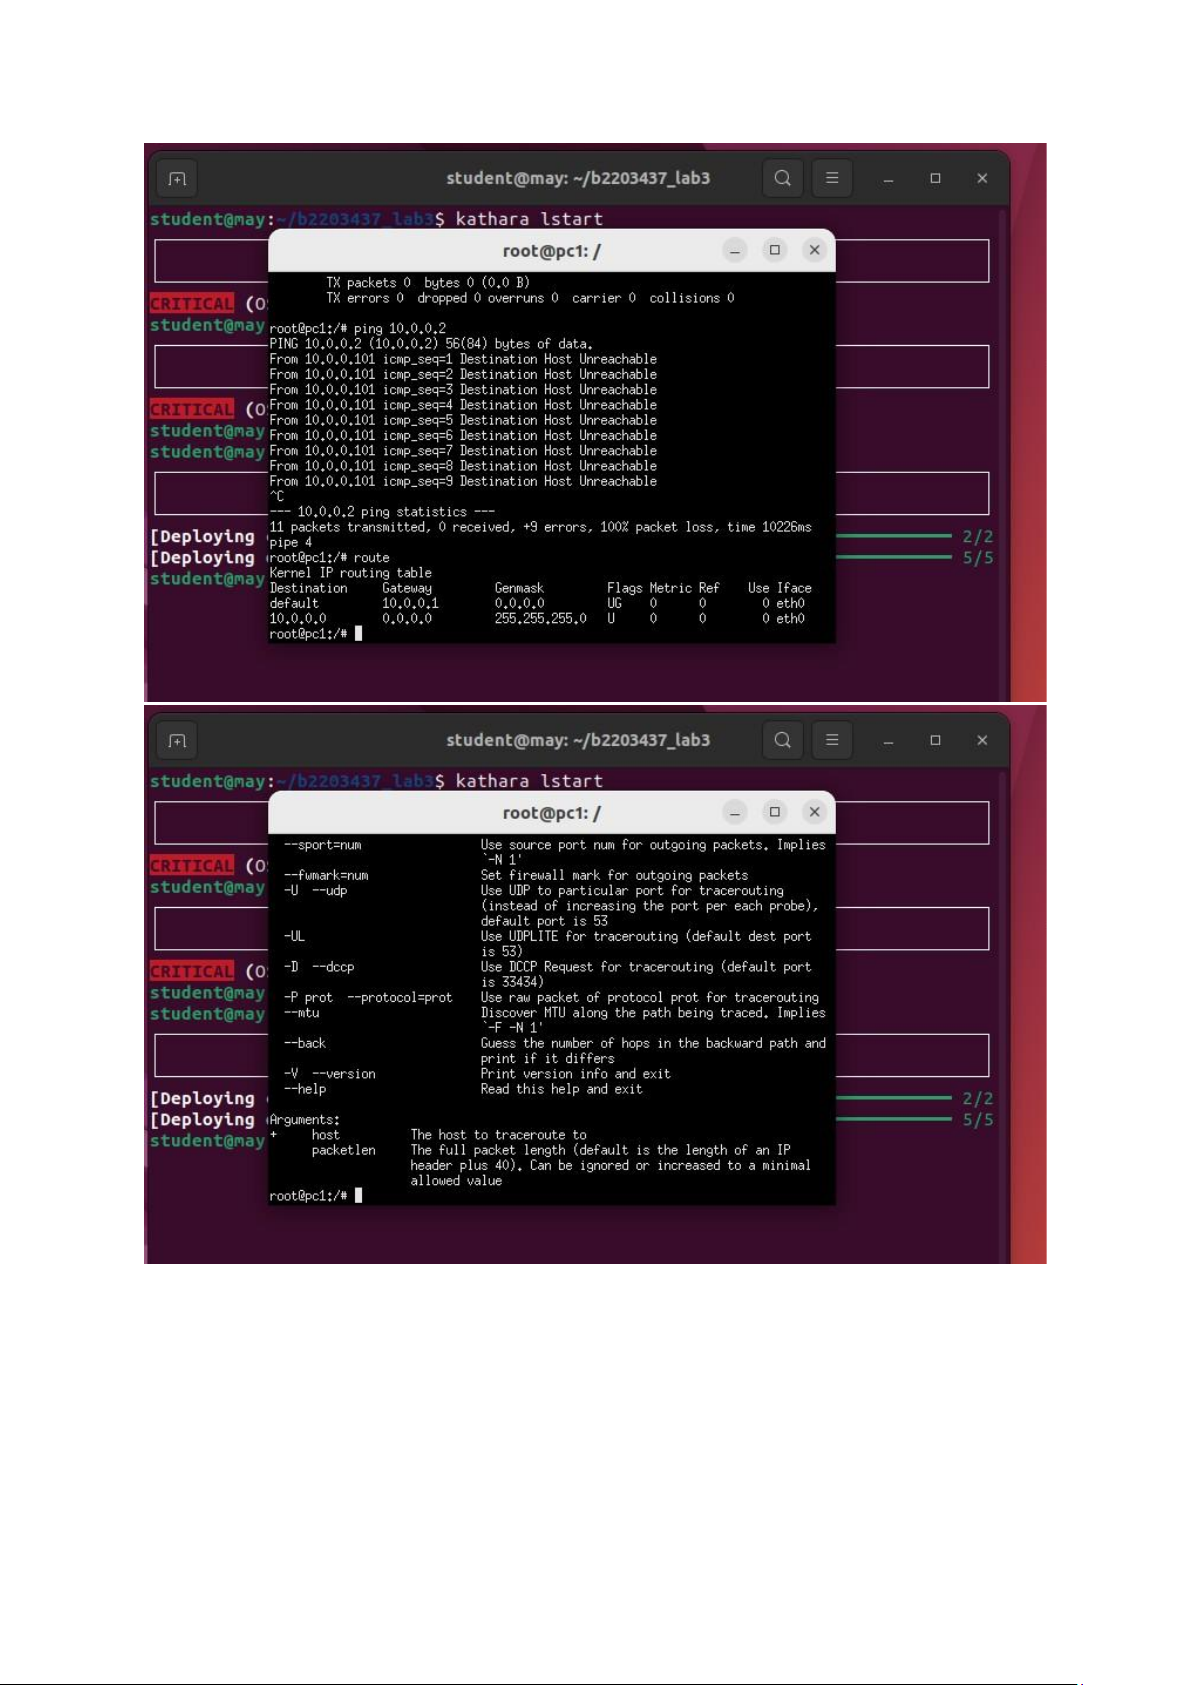Minimize the root@pc1 window showing ping output
The image size is (1192, 1685).
(x=735, y=250)
